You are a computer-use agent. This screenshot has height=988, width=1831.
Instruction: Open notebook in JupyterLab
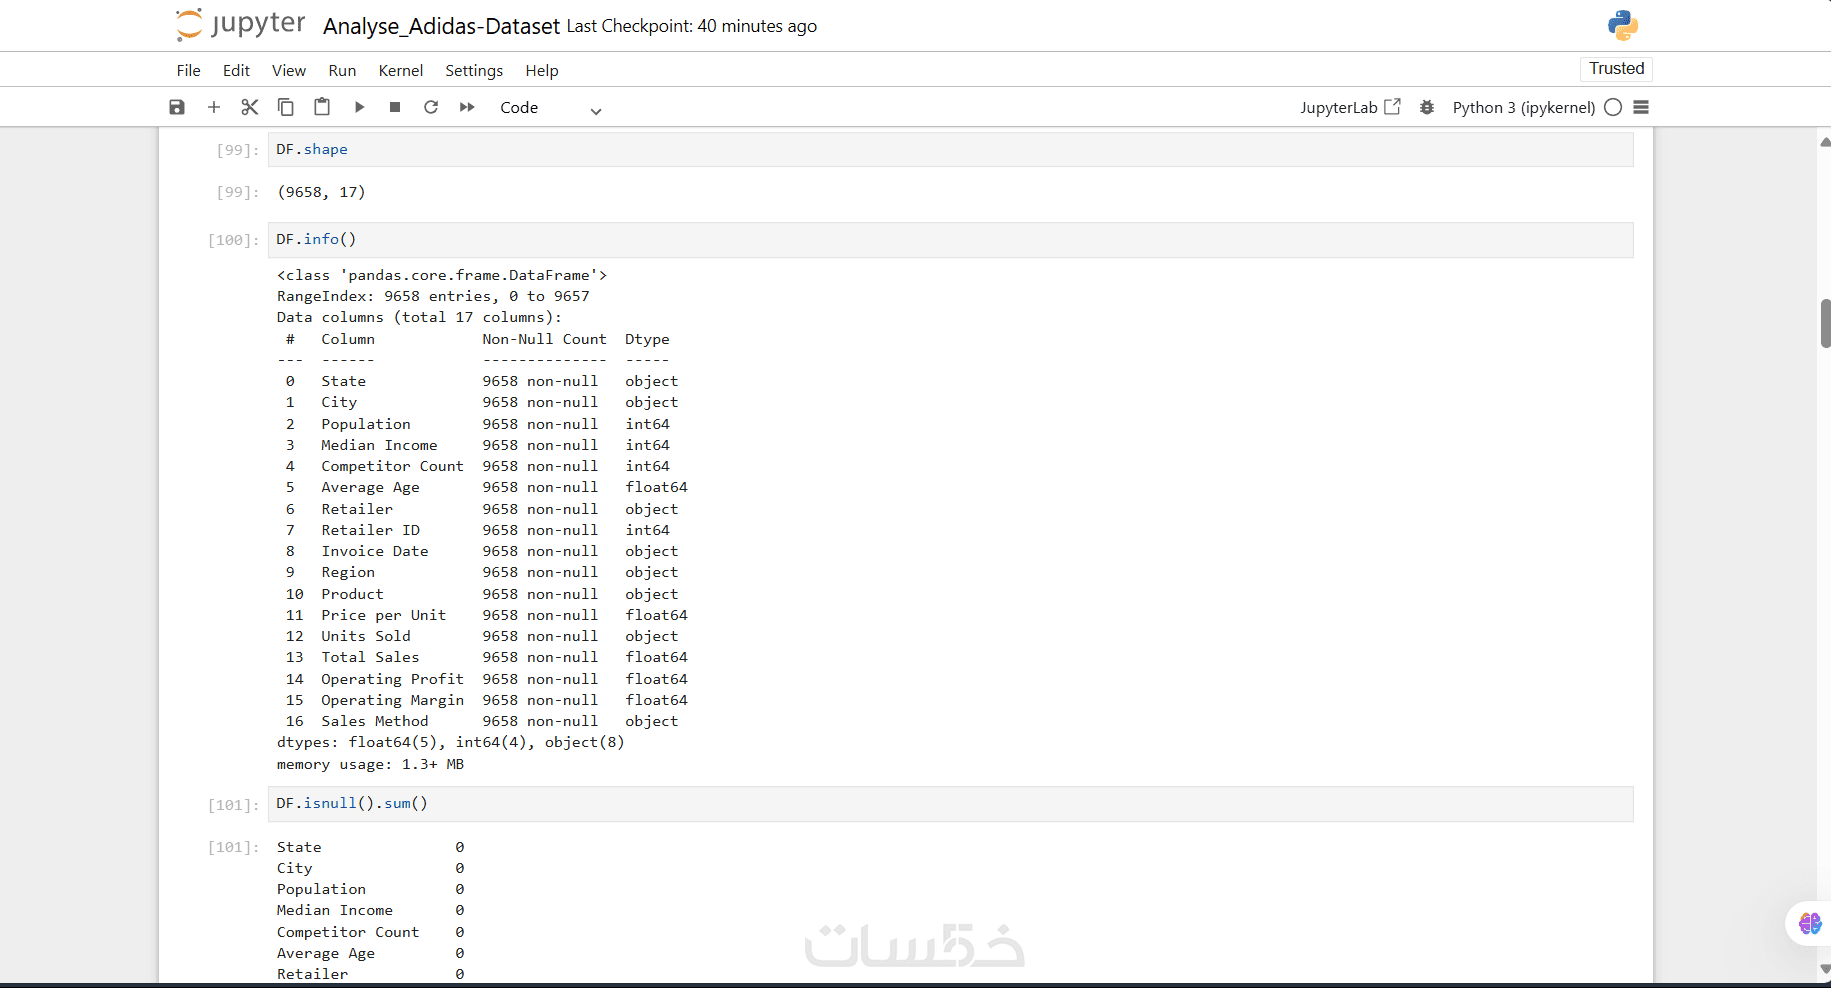[x=1350, y=107]
